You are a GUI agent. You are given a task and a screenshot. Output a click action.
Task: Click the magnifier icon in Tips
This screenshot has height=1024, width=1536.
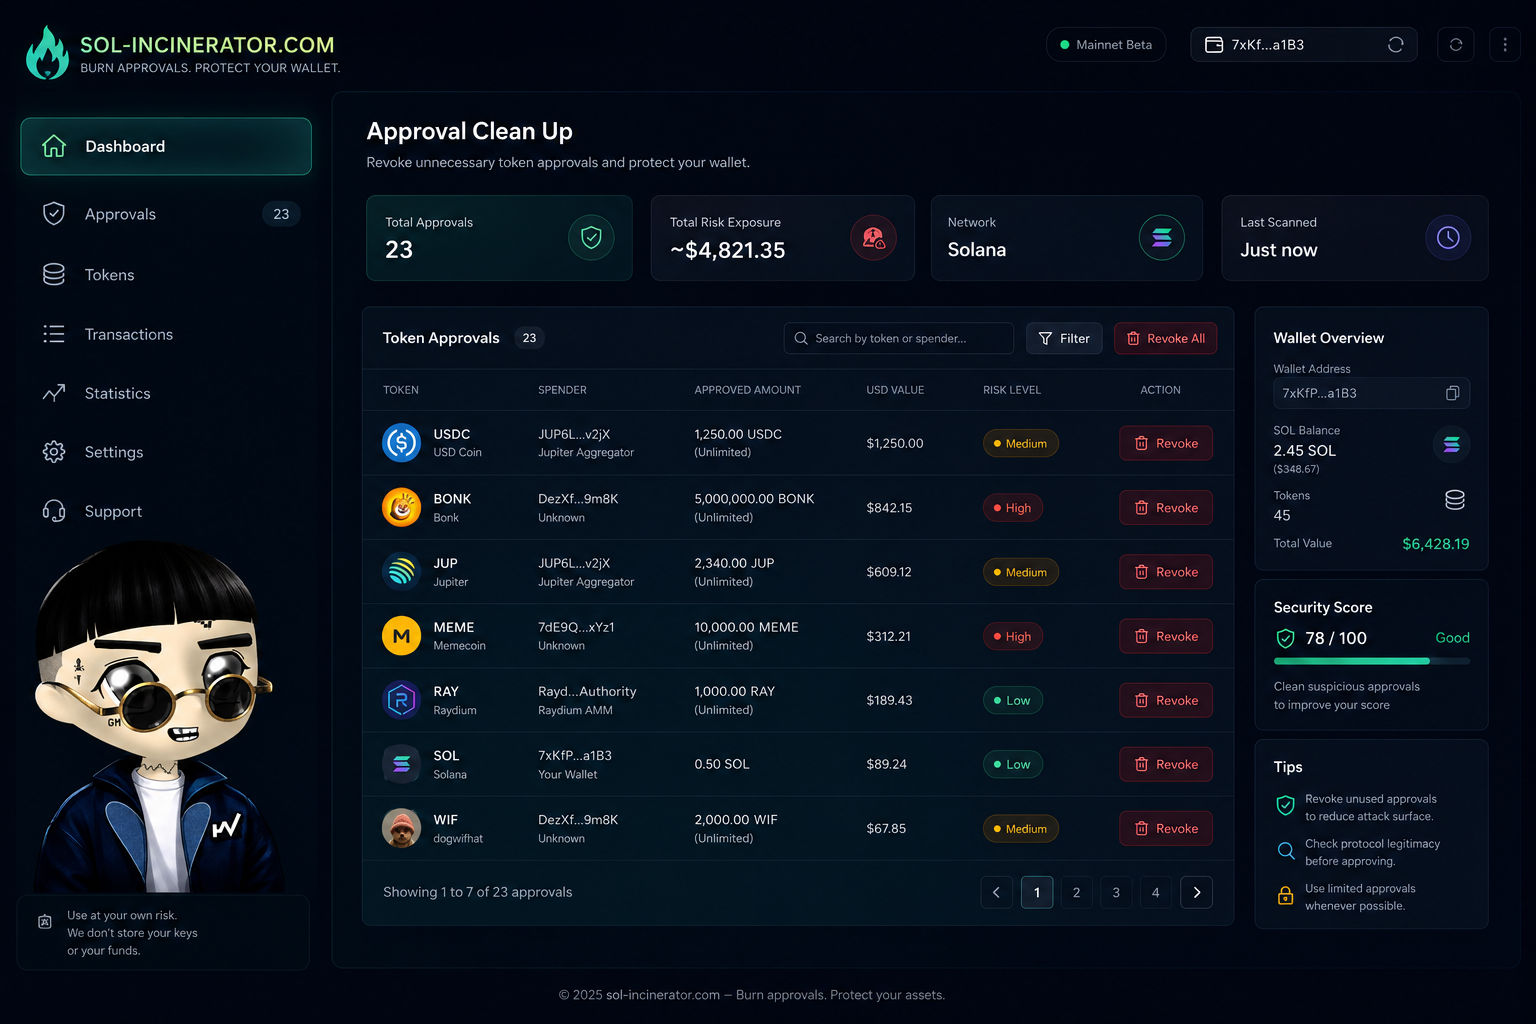(1286, 851)
